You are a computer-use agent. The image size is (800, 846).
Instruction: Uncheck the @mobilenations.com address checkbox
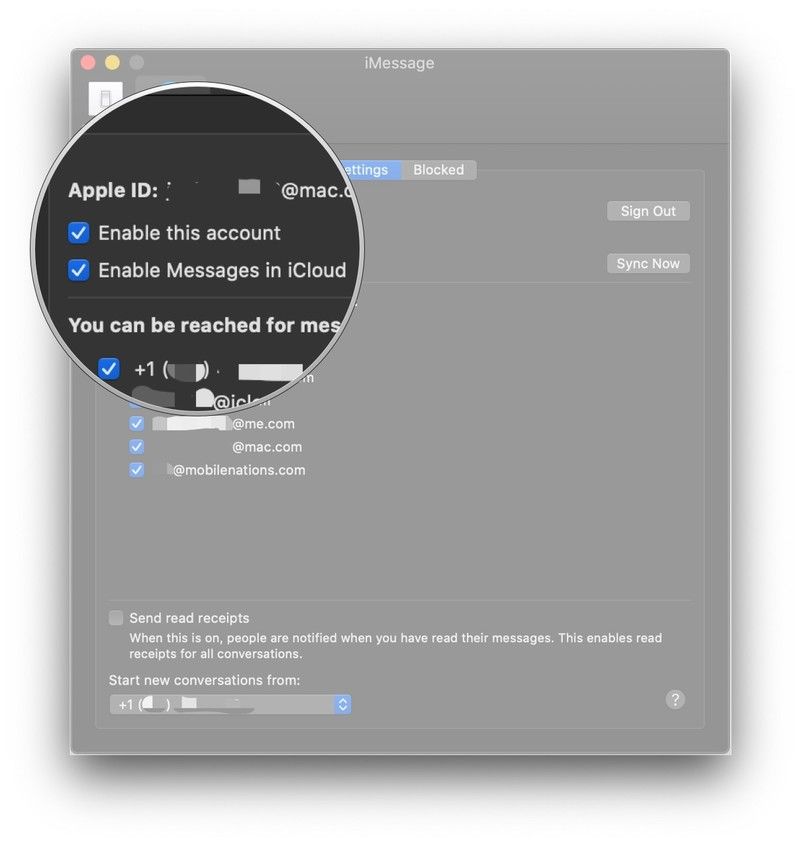[137, 470]
